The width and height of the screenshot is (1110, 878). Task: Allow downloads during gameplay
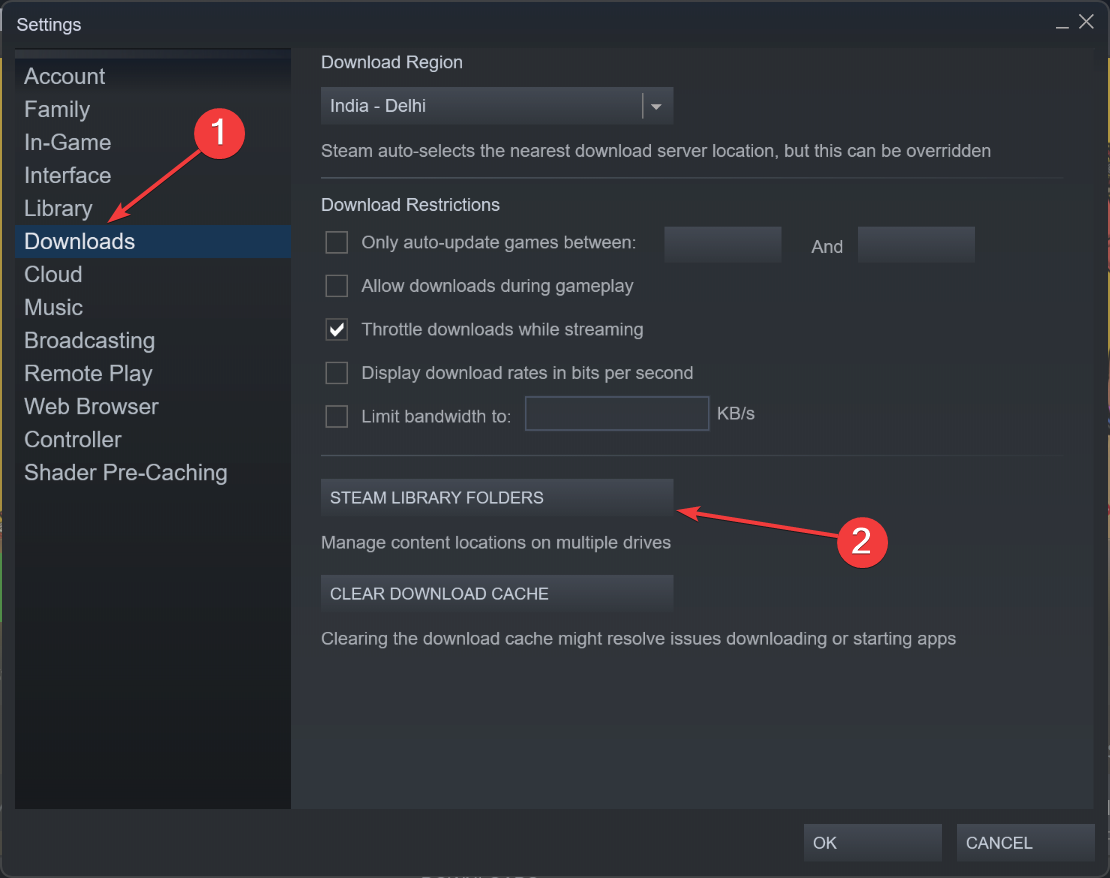pos(336,286)
